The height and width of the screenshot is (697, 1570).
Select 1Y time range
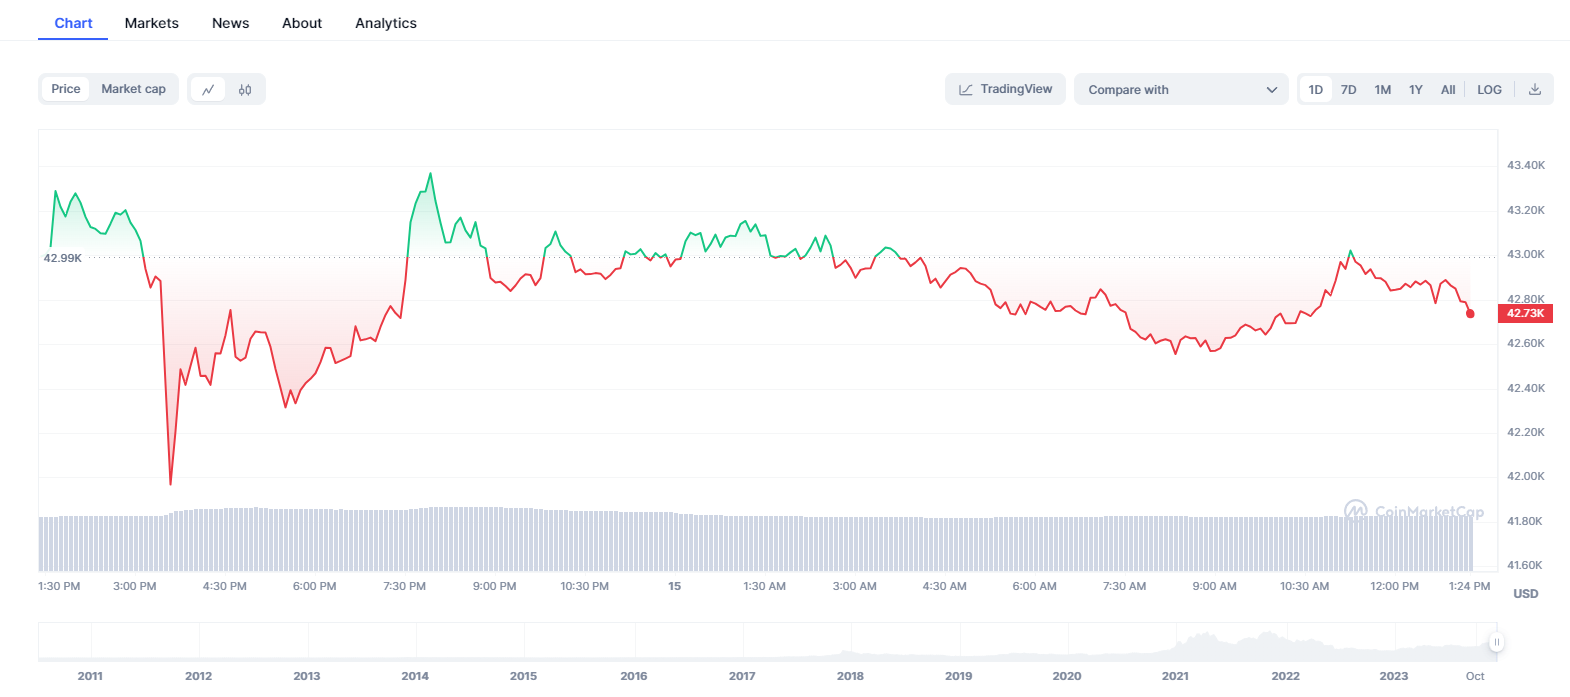(1416, 89)
